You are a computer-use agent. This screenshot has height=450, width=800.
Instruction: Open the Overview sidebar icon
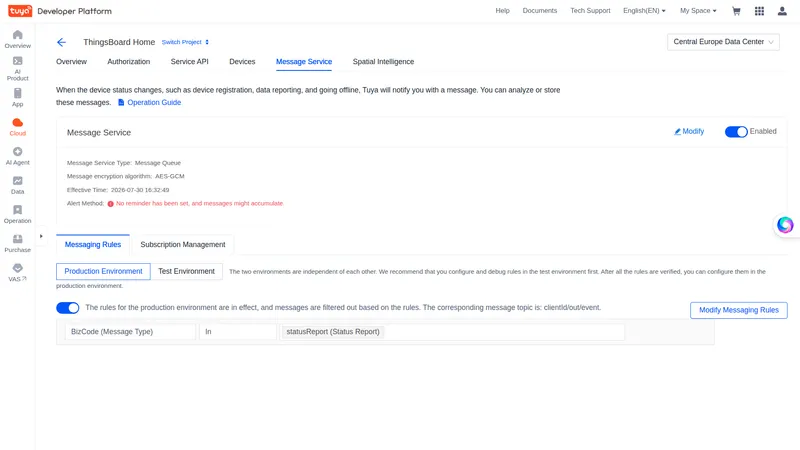point(17,39)
